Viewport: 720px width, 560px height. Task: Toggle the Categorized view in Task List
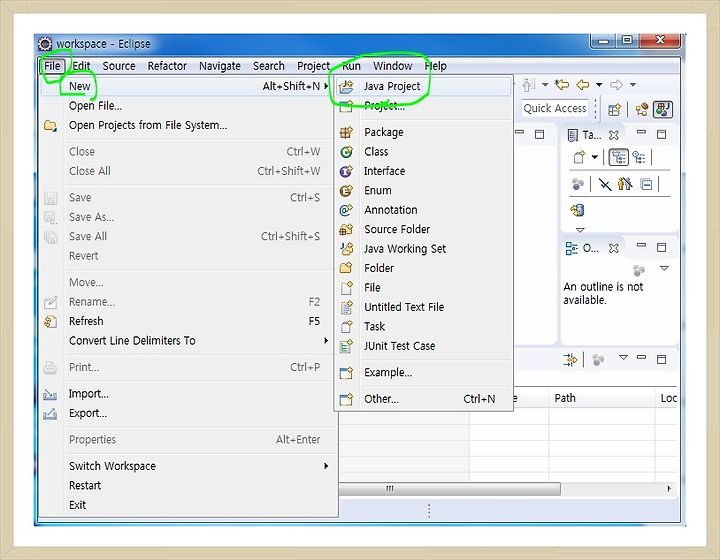(x=619, y=157)
